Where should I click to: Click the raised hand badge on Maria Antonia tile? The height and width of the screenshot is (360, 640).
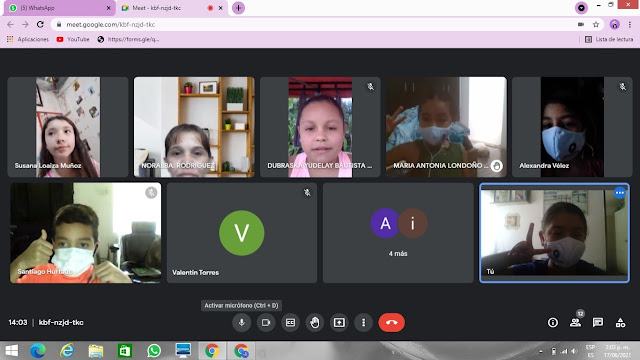(496, 166)
